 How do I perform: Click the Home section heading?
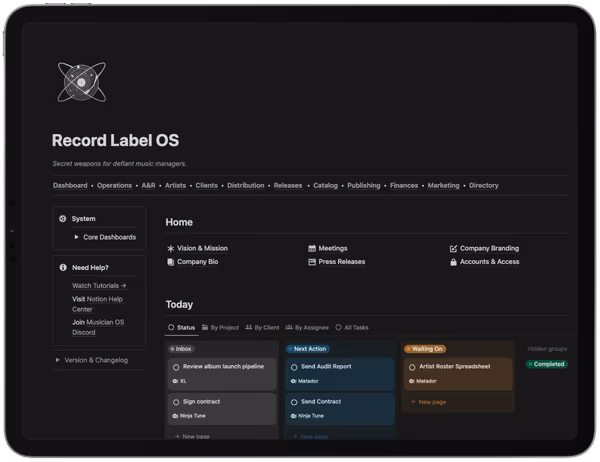(x=179, y=222)
